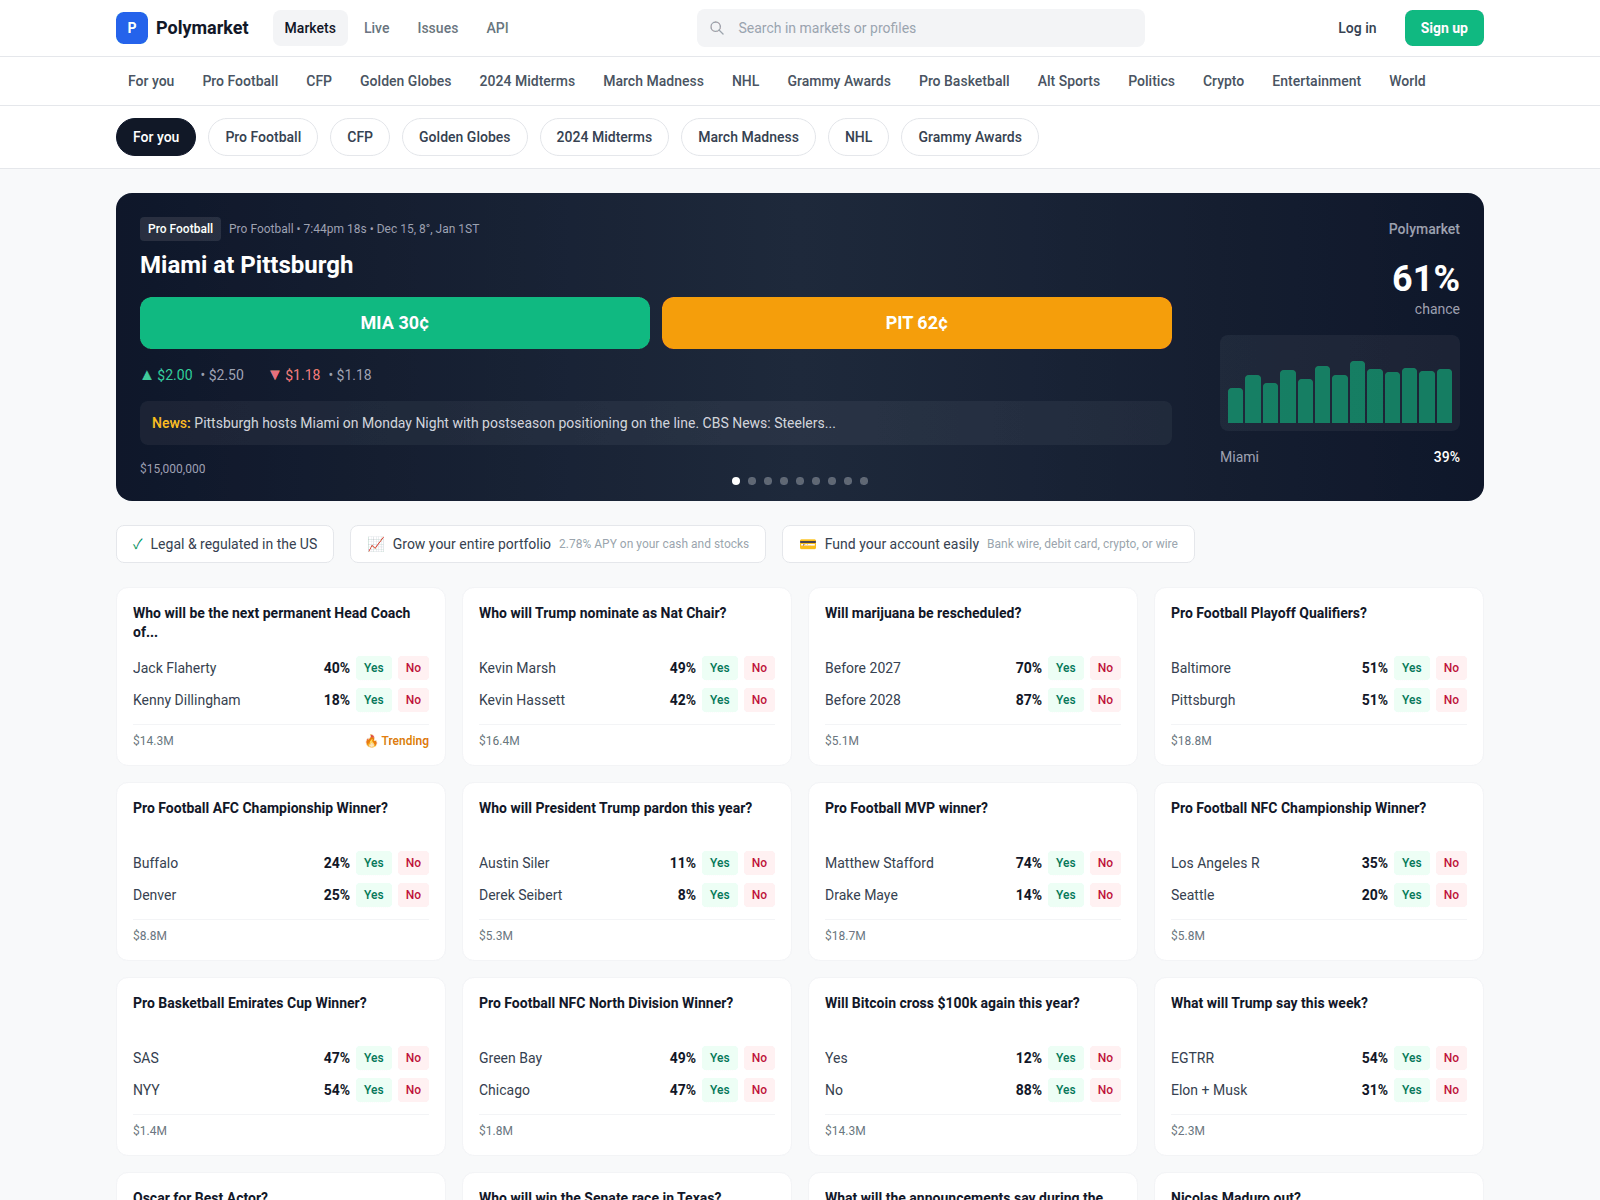Click Yes for Los Angeles R
The width and height of the screenshot is (1600, 1200).
(x=1412, y=863)
